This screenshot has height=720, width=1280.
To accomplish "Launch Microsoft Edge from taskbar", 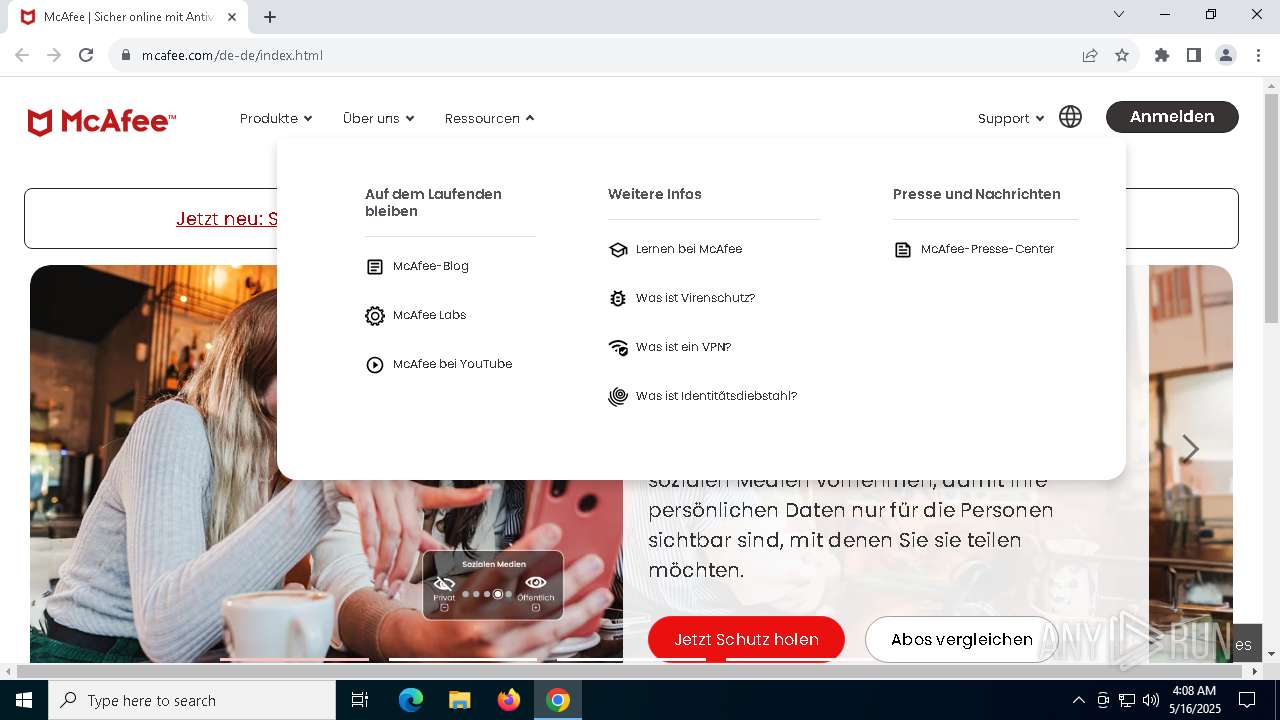I will click(x=411, y=700).
